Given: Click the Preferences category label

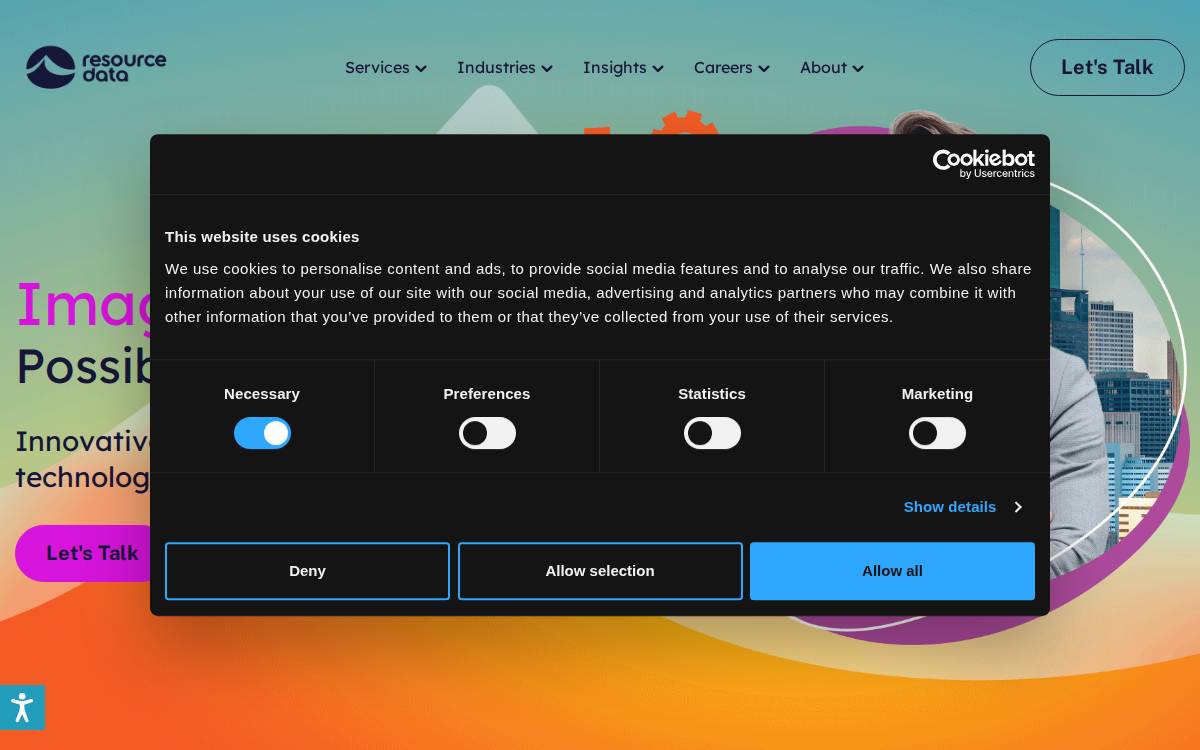Looking at the screenshot, I should pyautogui.click(x=487, y=394).
